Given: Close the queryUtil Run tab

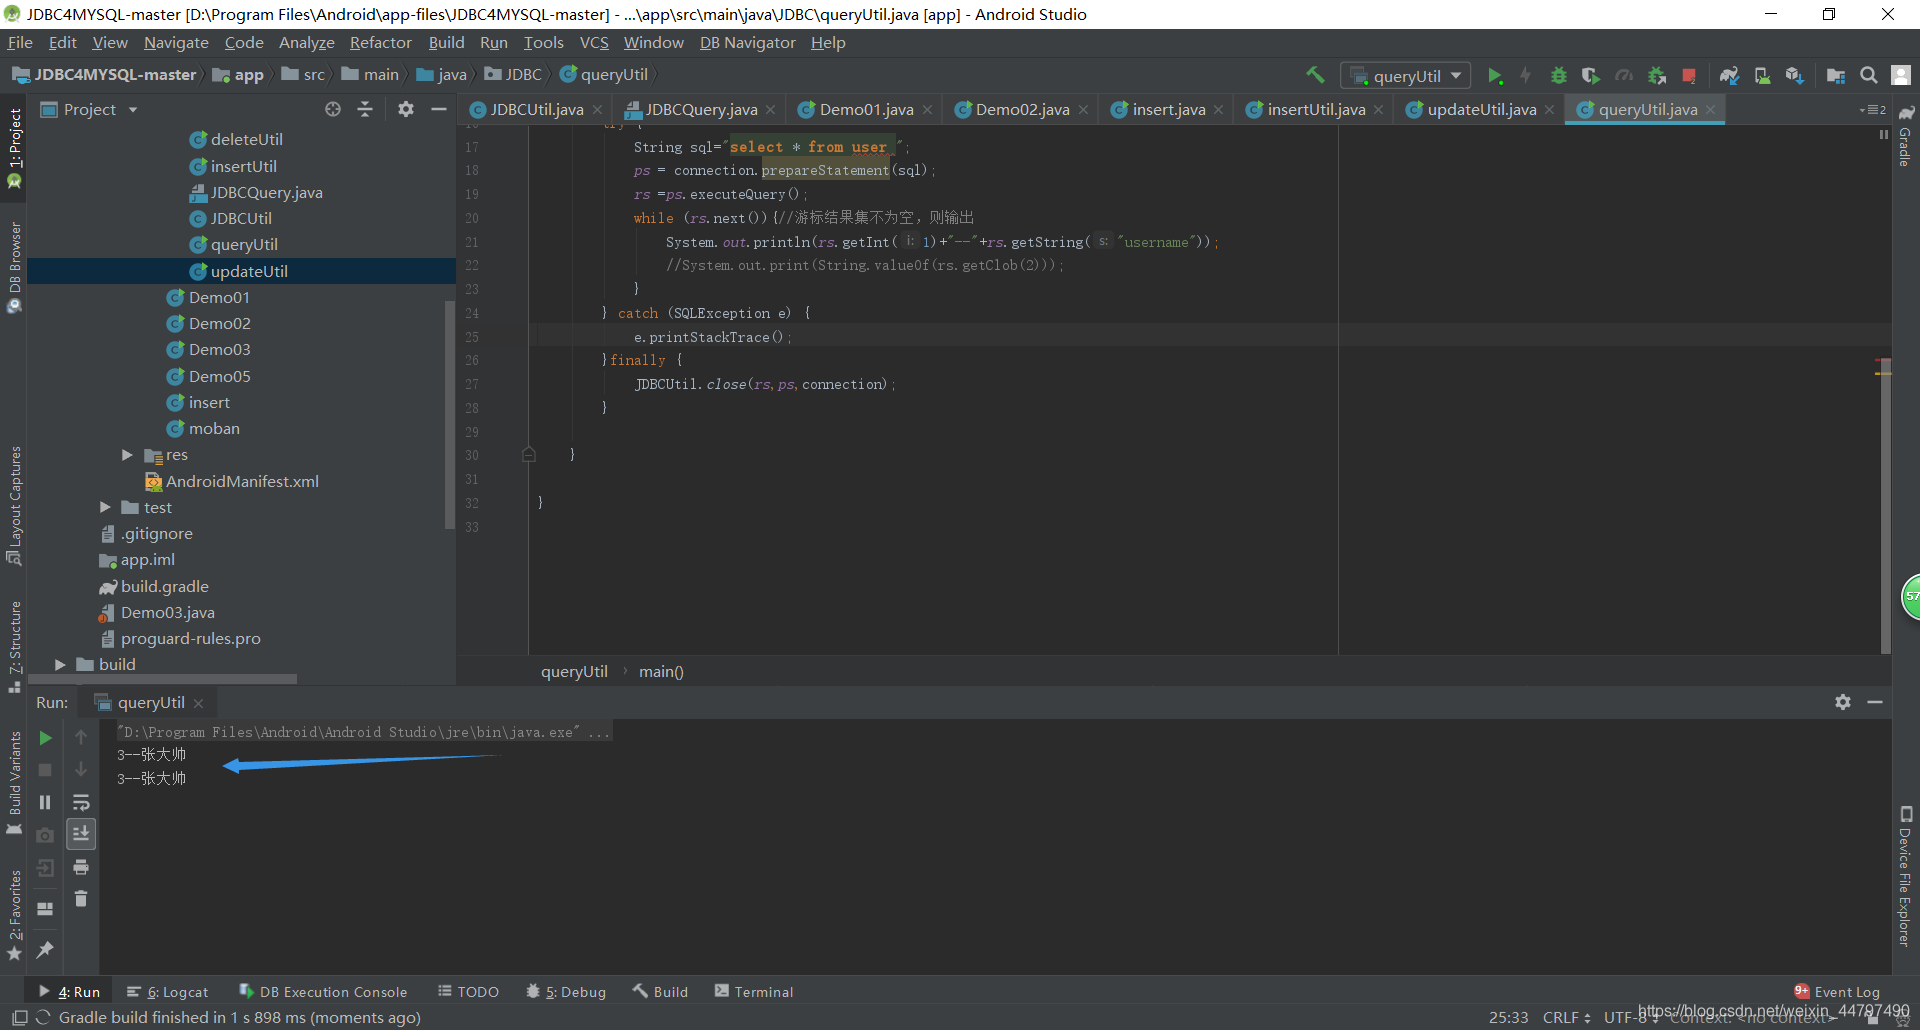Looking at the screenshot, I should point(198,703).
